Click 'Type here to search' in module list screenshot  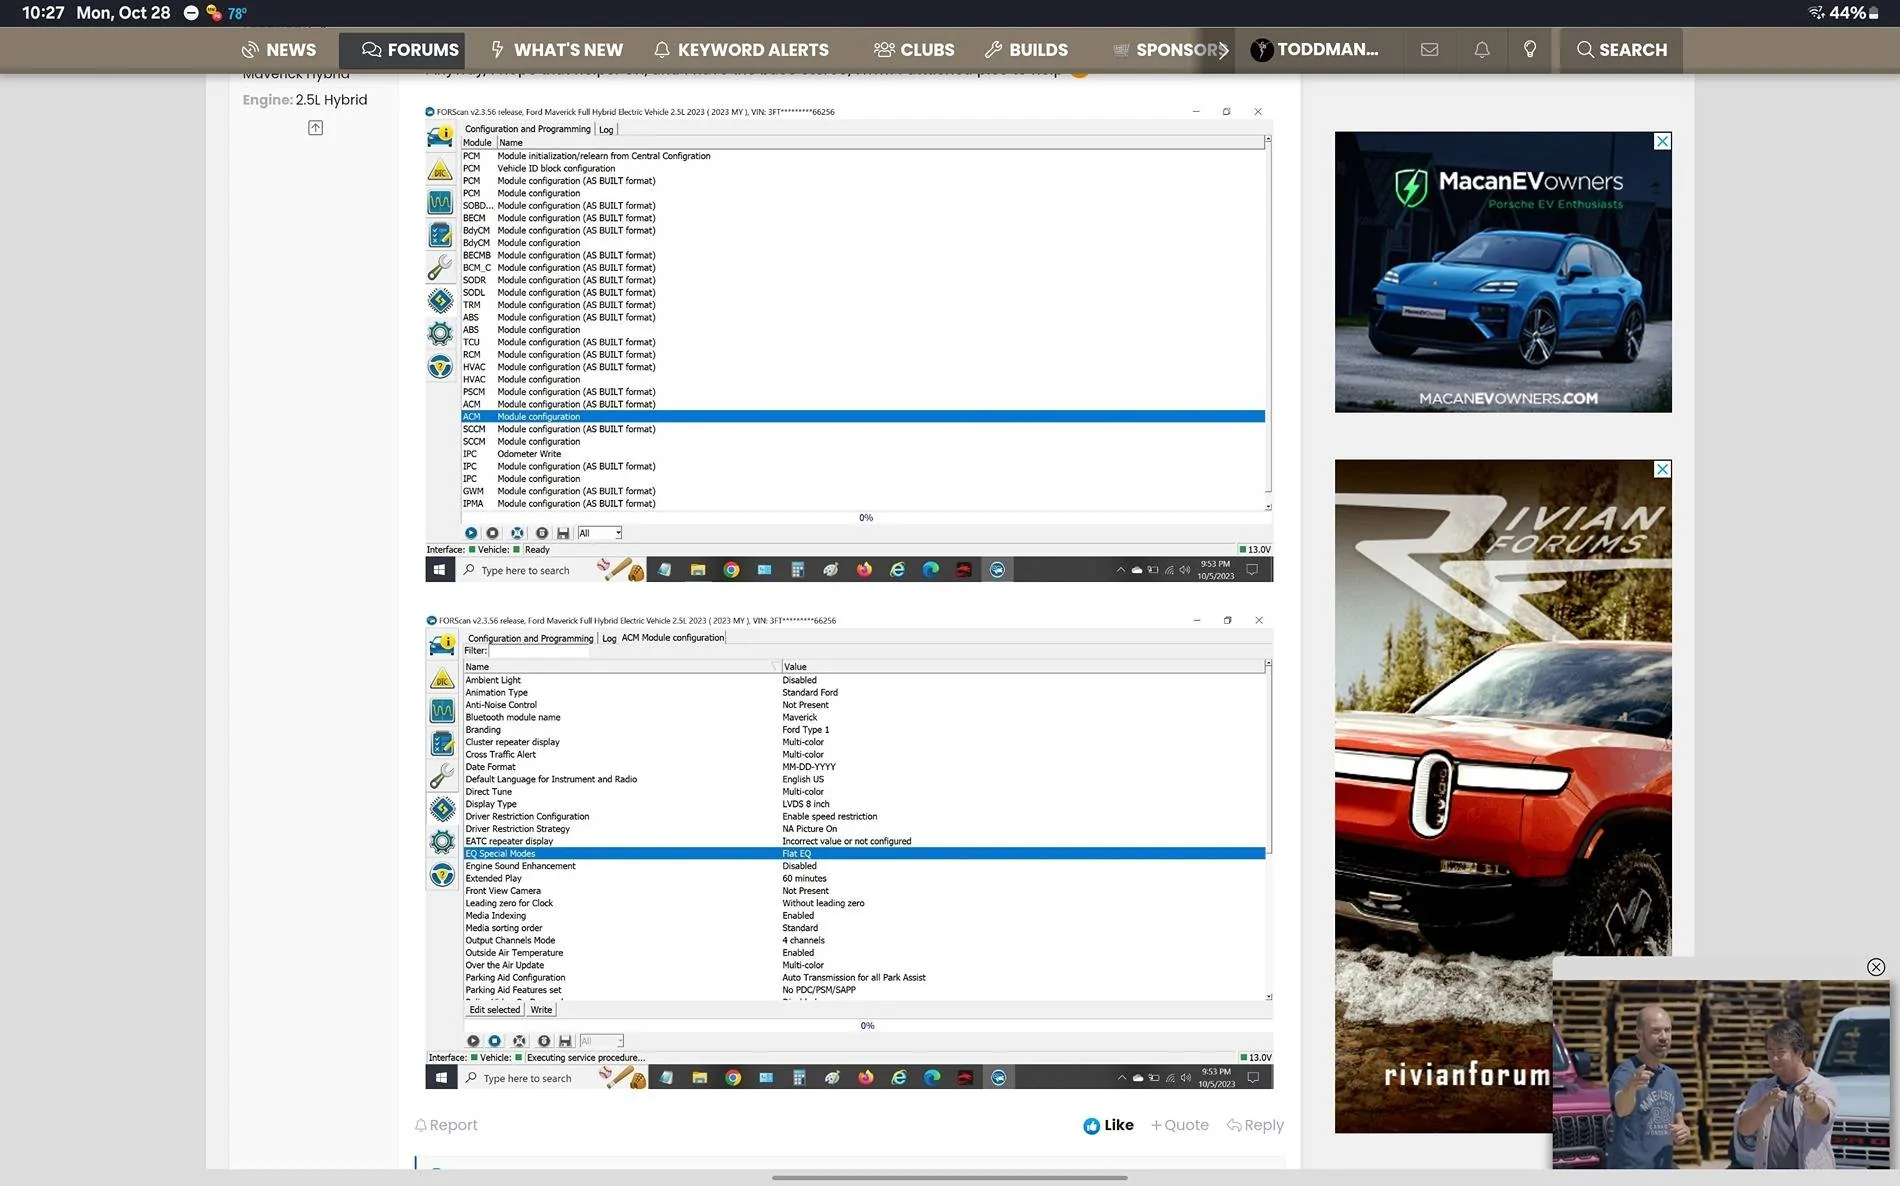[525, 571]
